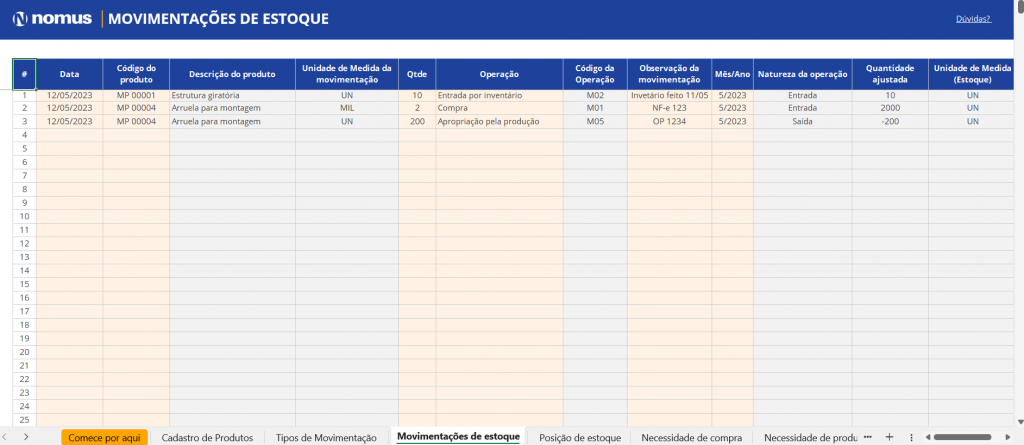Select the # header cell

coord(24,74)
